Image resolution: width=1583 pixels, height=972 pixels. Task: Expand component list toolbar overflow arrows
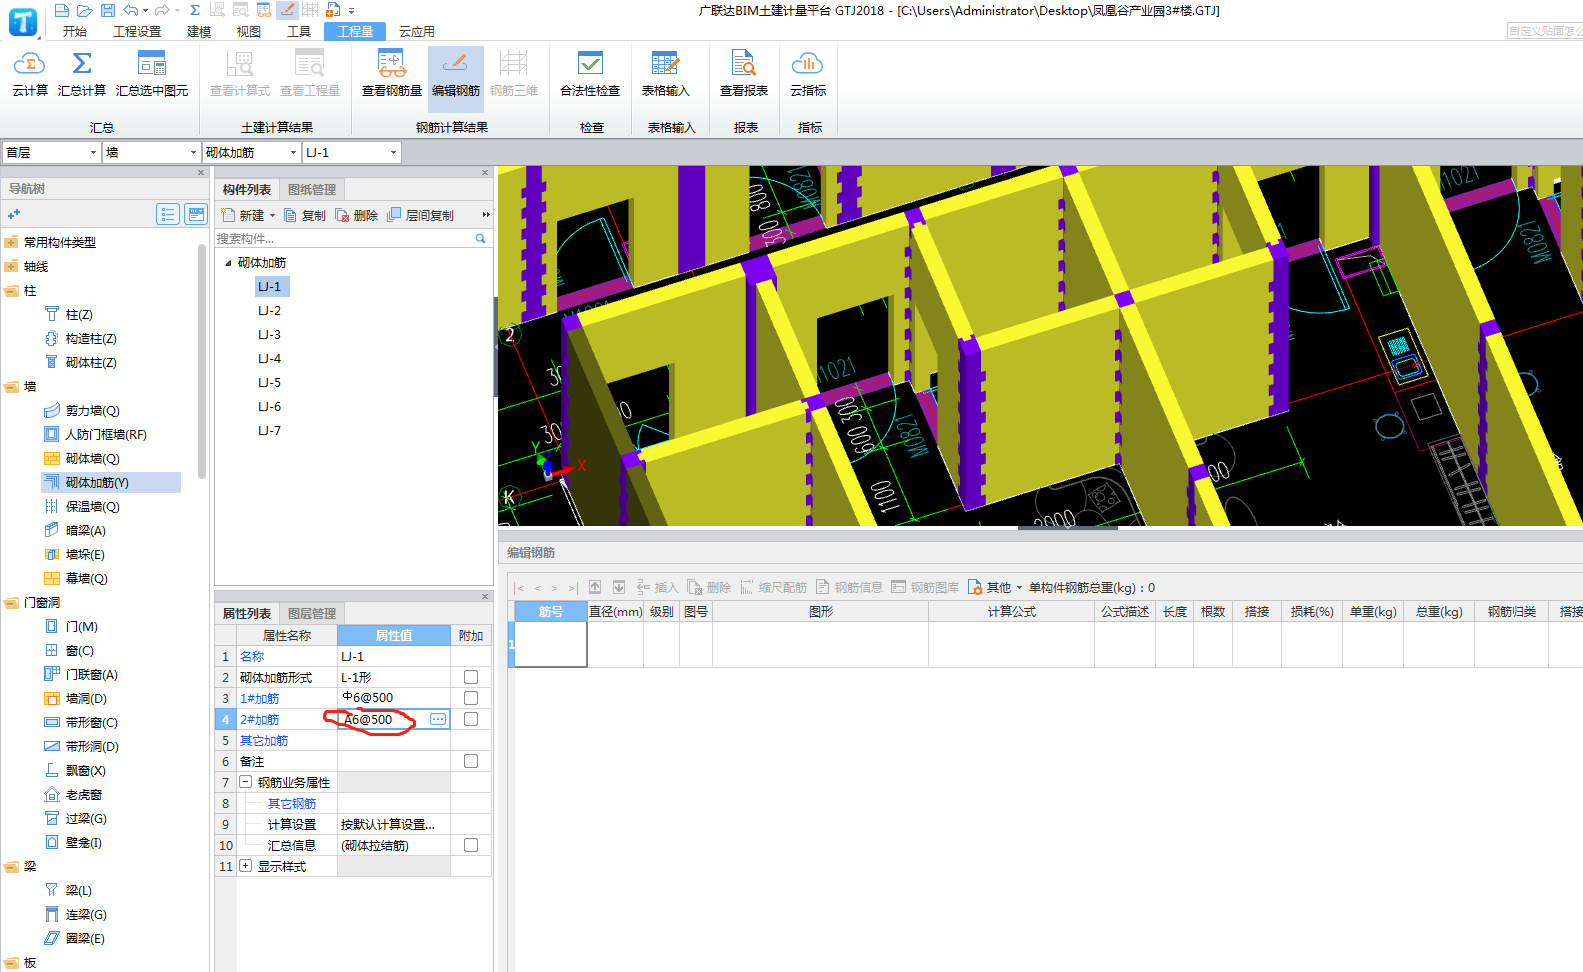pos(486,215)
